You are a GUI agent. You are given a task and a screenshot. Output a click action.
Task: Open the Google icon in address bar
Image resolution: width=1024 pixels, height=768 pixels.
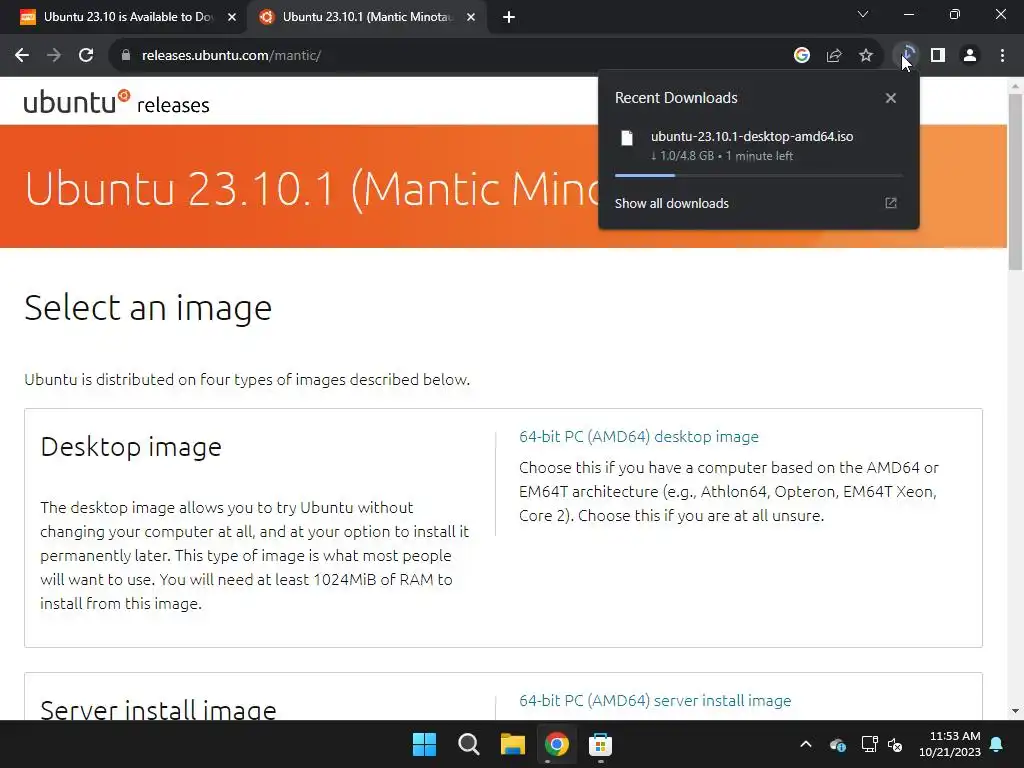point(801,56)
